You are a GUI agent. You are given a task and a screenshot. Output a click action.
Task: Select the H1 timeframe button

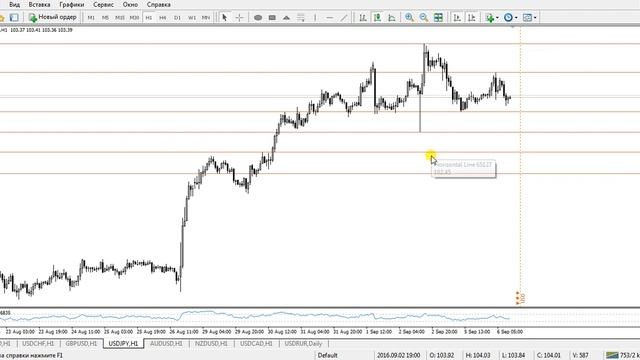click(x=149, y=18)
